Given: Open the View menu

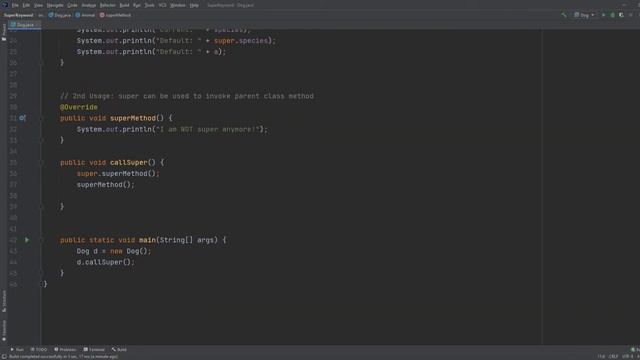Looking at the screenshot, I should (x=38, y=5).
